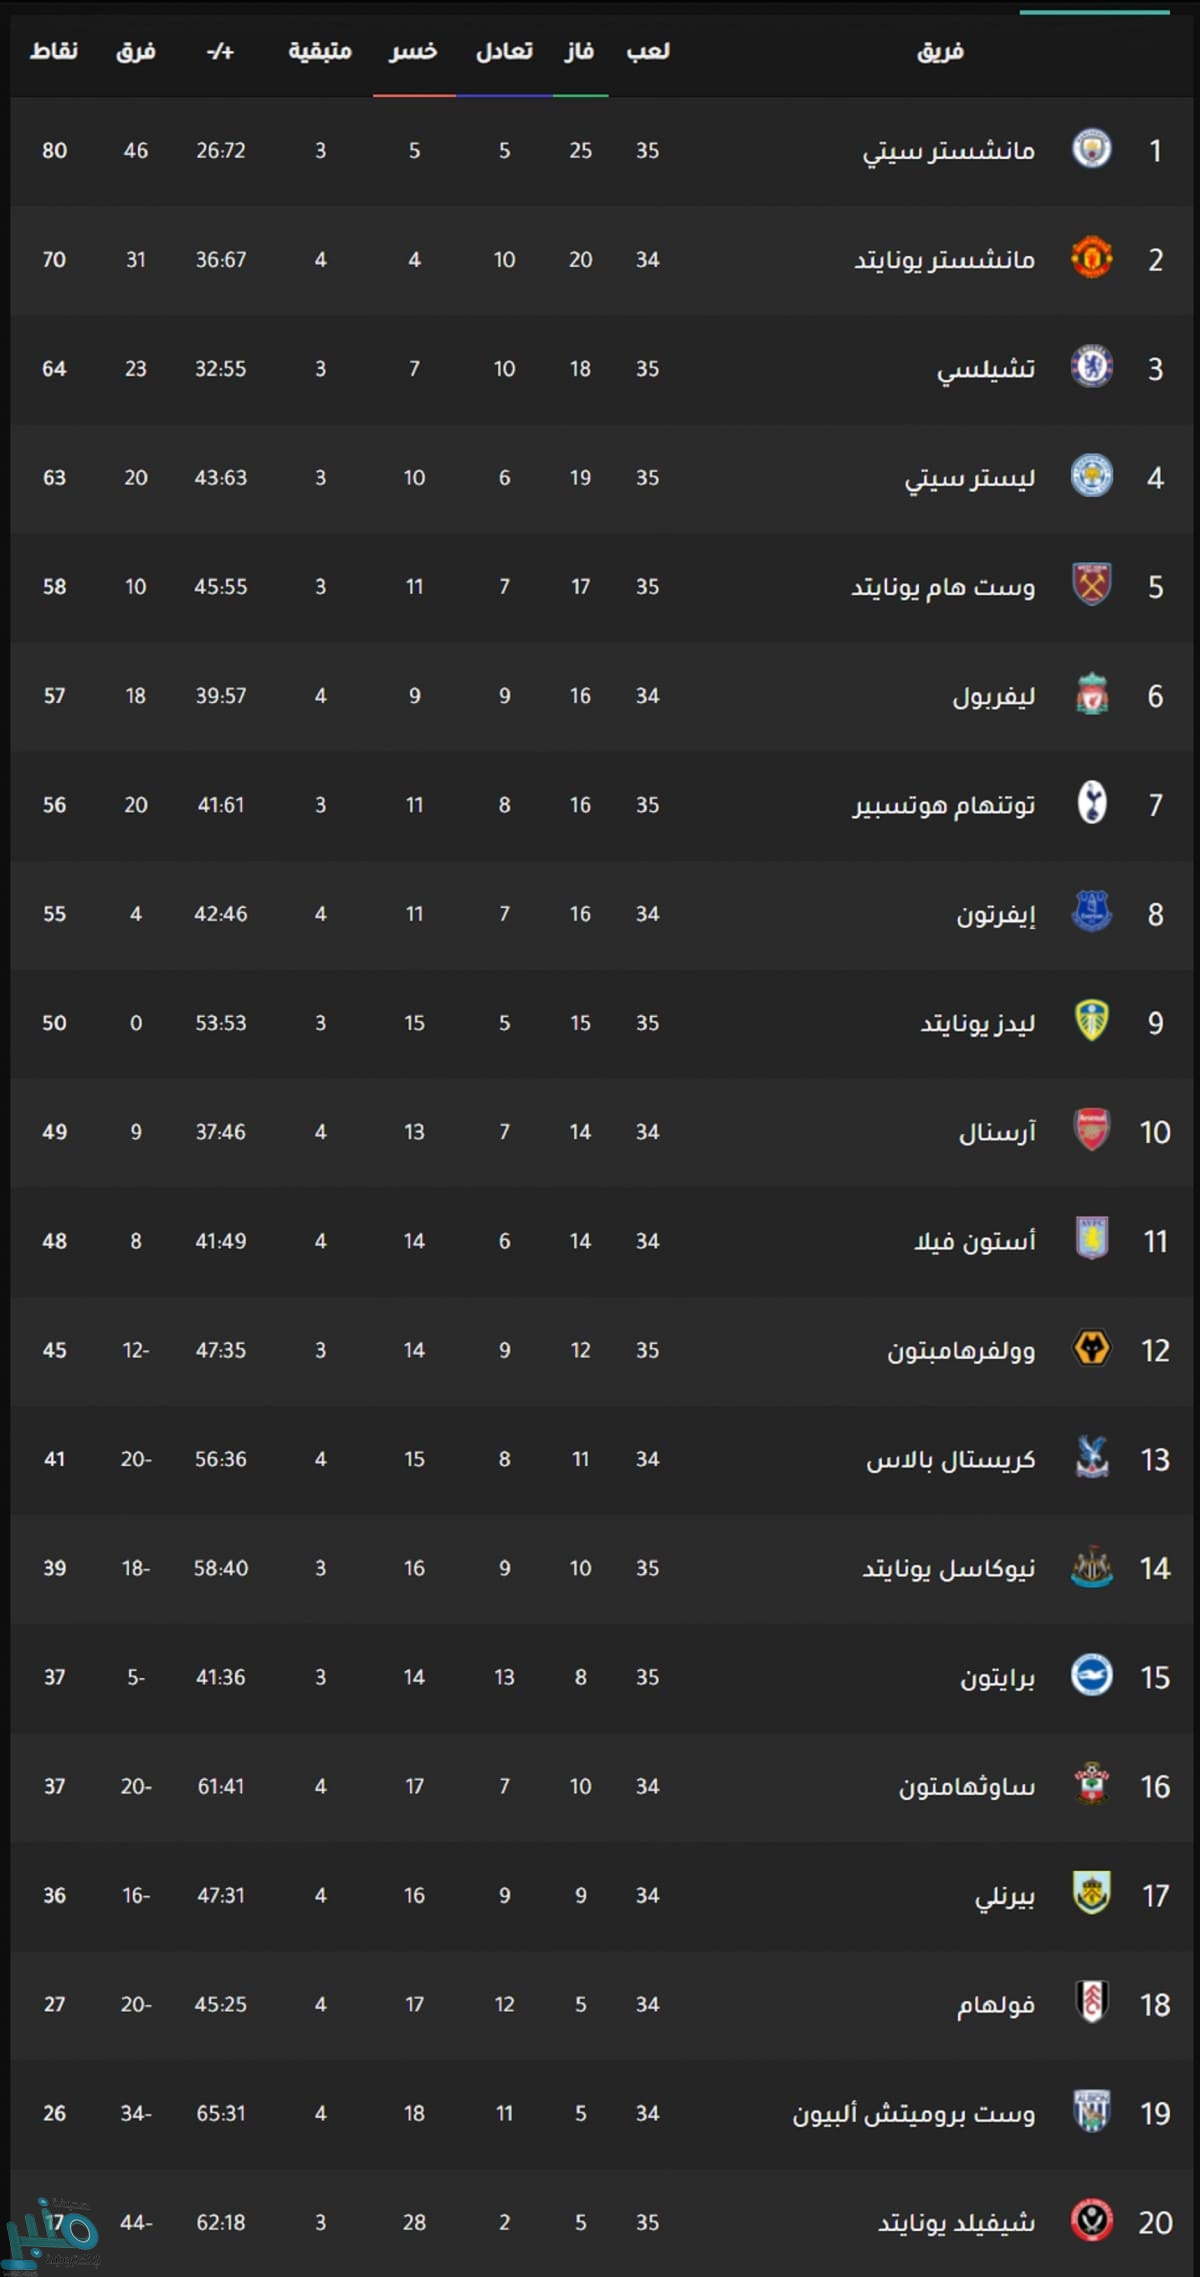Open the ليدز يونايتد team link
This screenshot has width=1200, height=2277.
(x=977, y=1023)
